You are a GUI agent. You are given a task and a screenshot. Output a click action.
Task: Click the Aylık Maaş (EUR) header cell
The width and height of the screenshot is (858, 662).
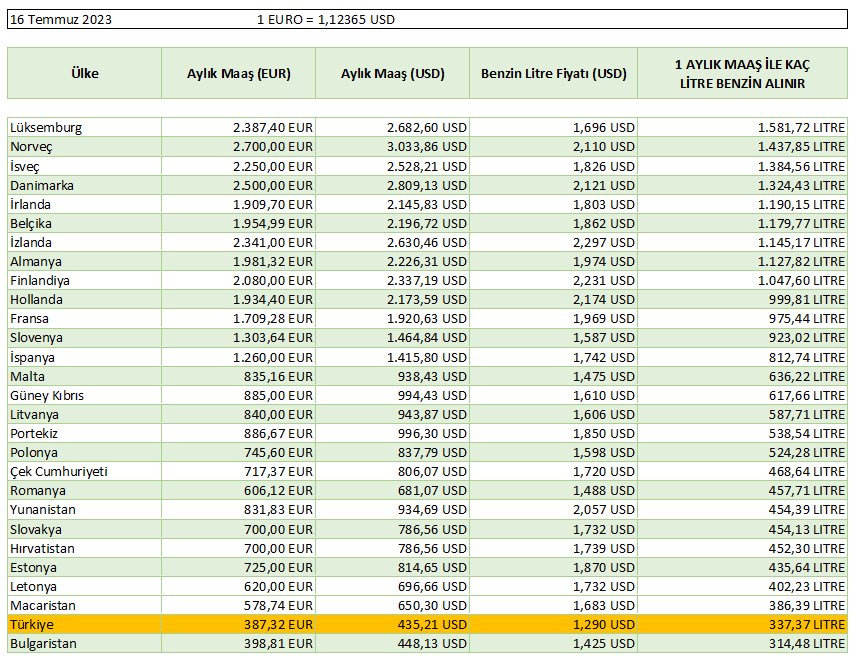tap(239, 73)
